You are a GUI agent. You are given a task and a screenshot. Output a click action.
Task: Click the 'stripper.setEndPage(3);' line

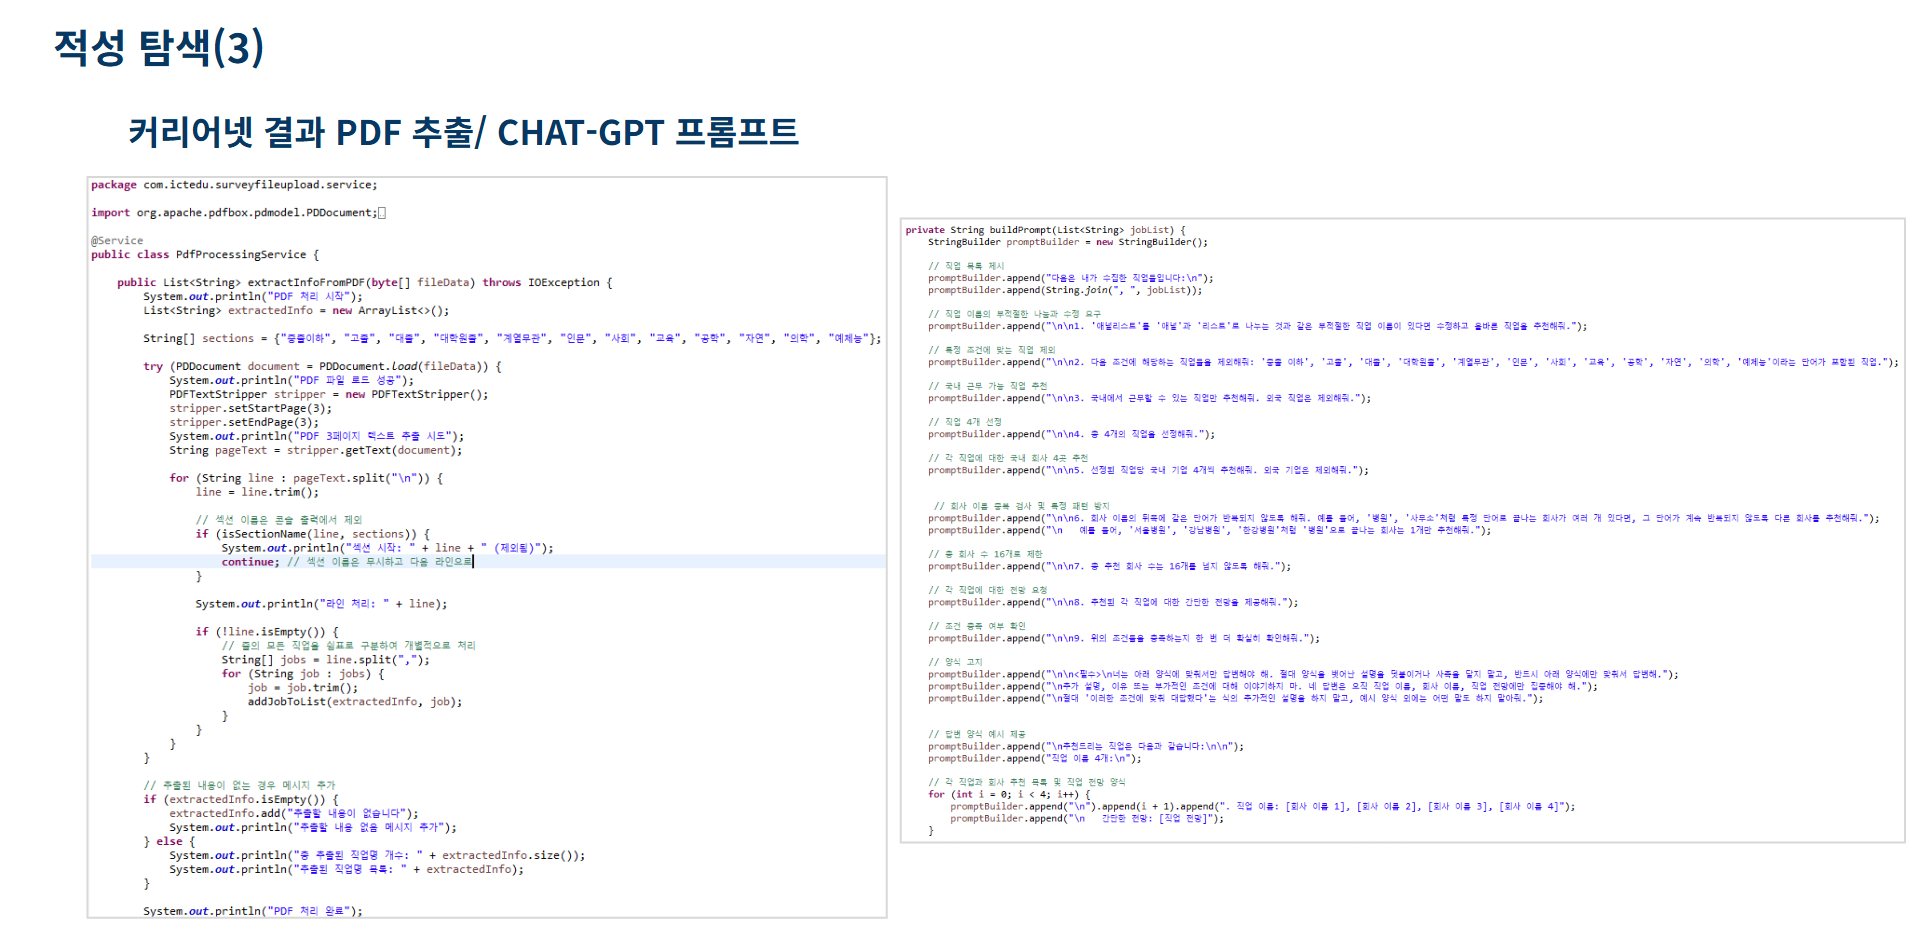(244, 423)
